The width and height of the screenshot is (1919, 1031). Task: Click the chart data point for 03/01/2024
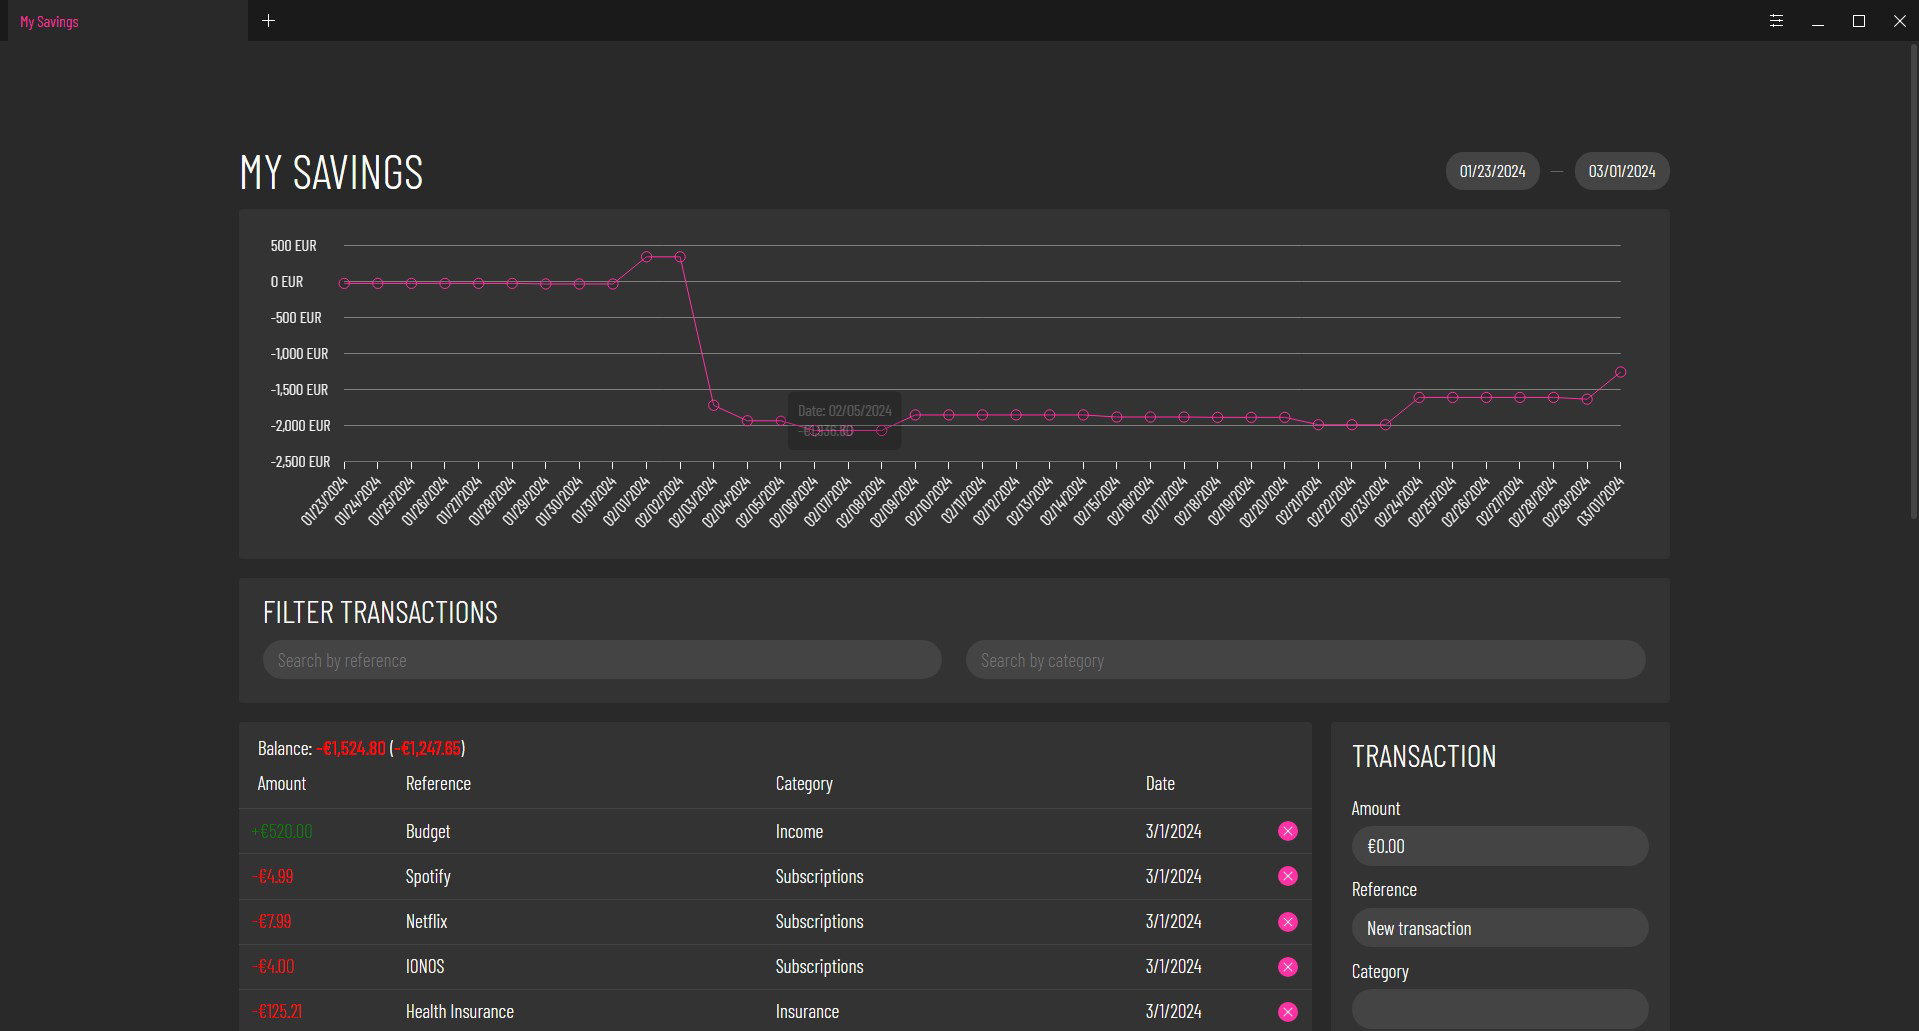pos(1620,372)
